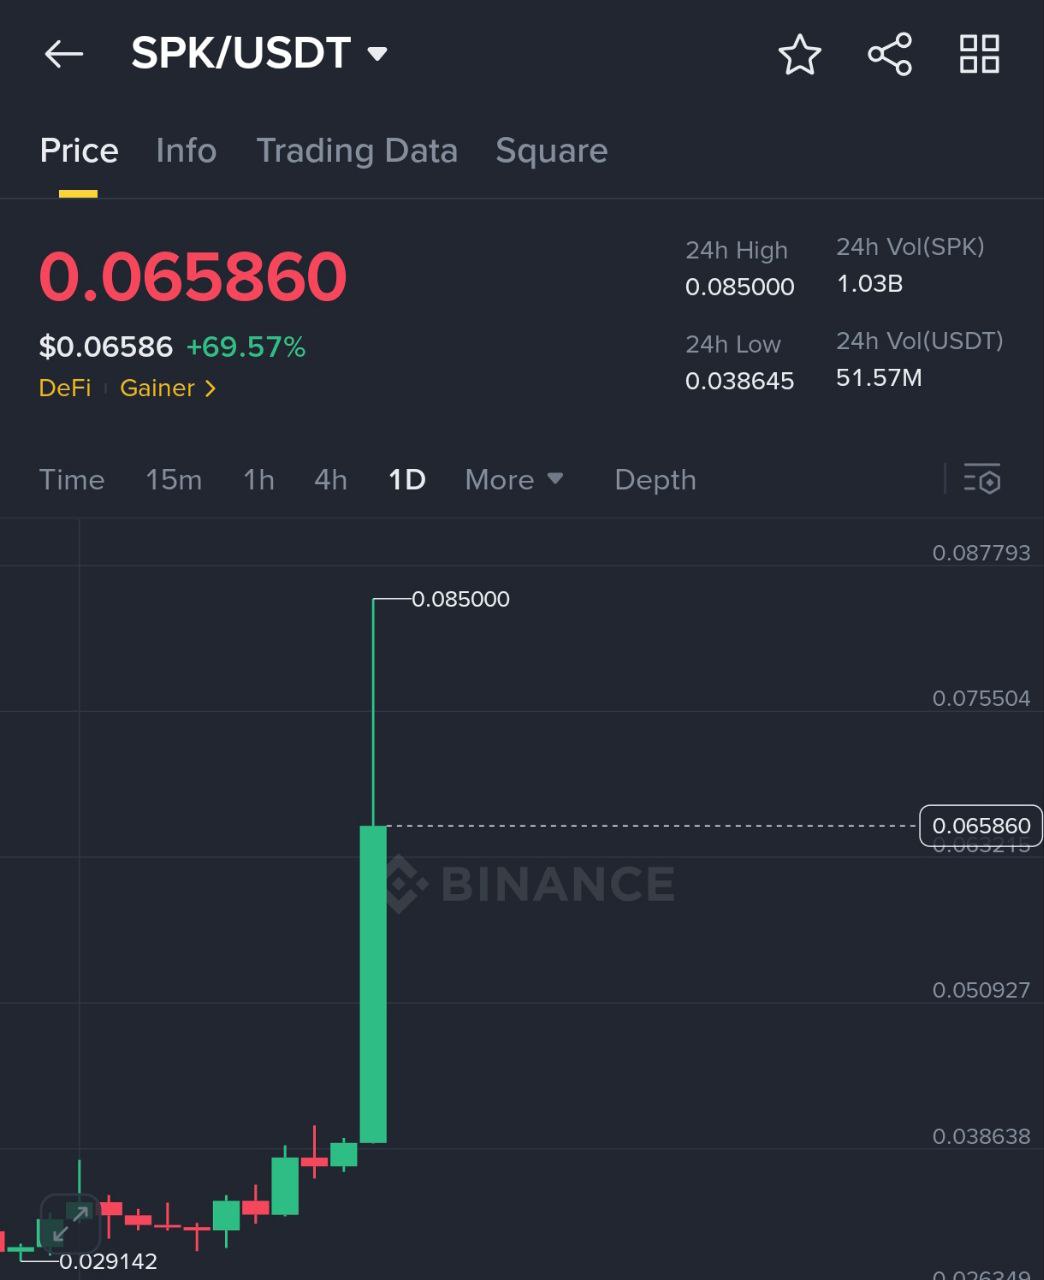Tap the 0.087793 price axis label

[981, 553]
